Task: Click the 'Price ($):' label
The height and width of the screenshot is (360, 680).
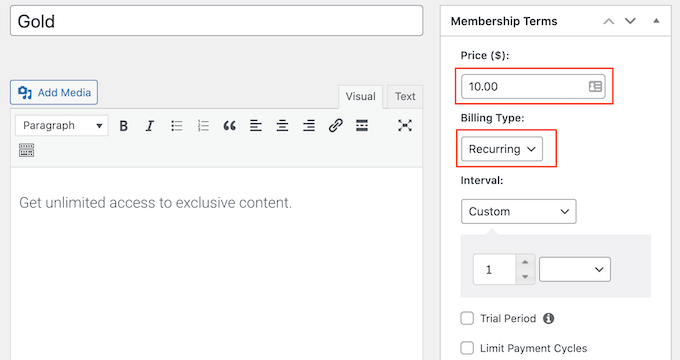Action: pos(485,56)
